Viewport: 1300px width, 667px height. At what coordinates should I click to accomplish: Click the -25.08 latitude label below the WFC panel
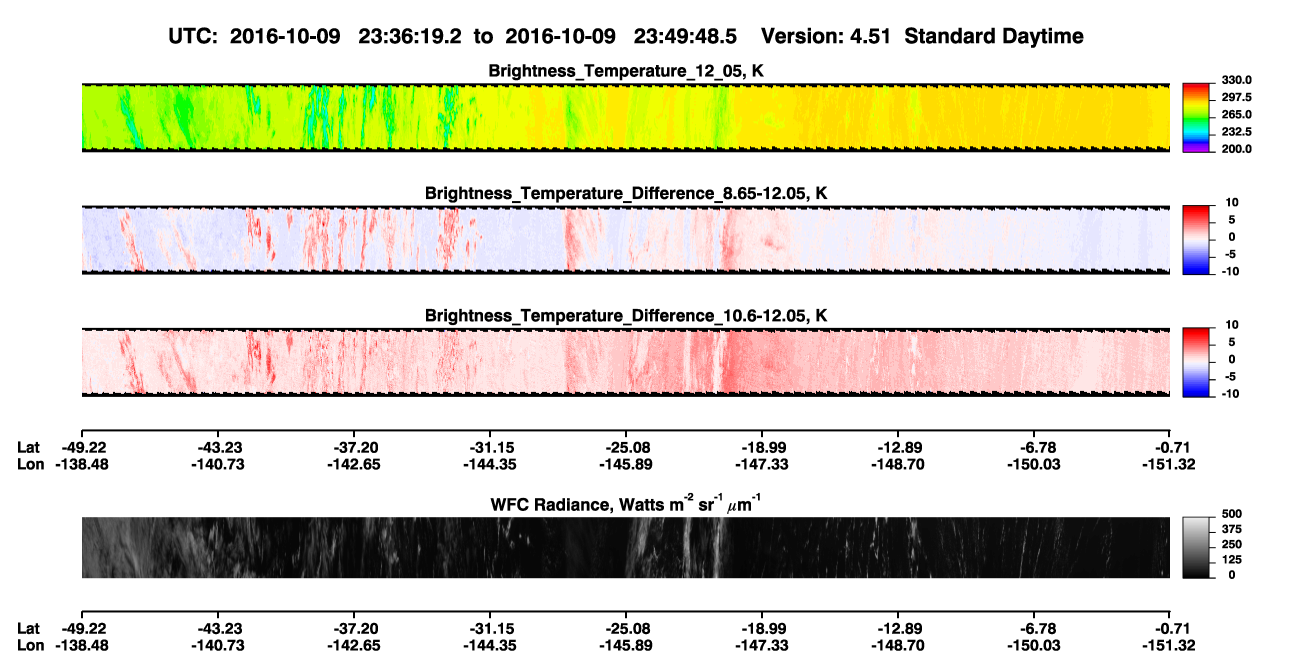coord(626,628)
